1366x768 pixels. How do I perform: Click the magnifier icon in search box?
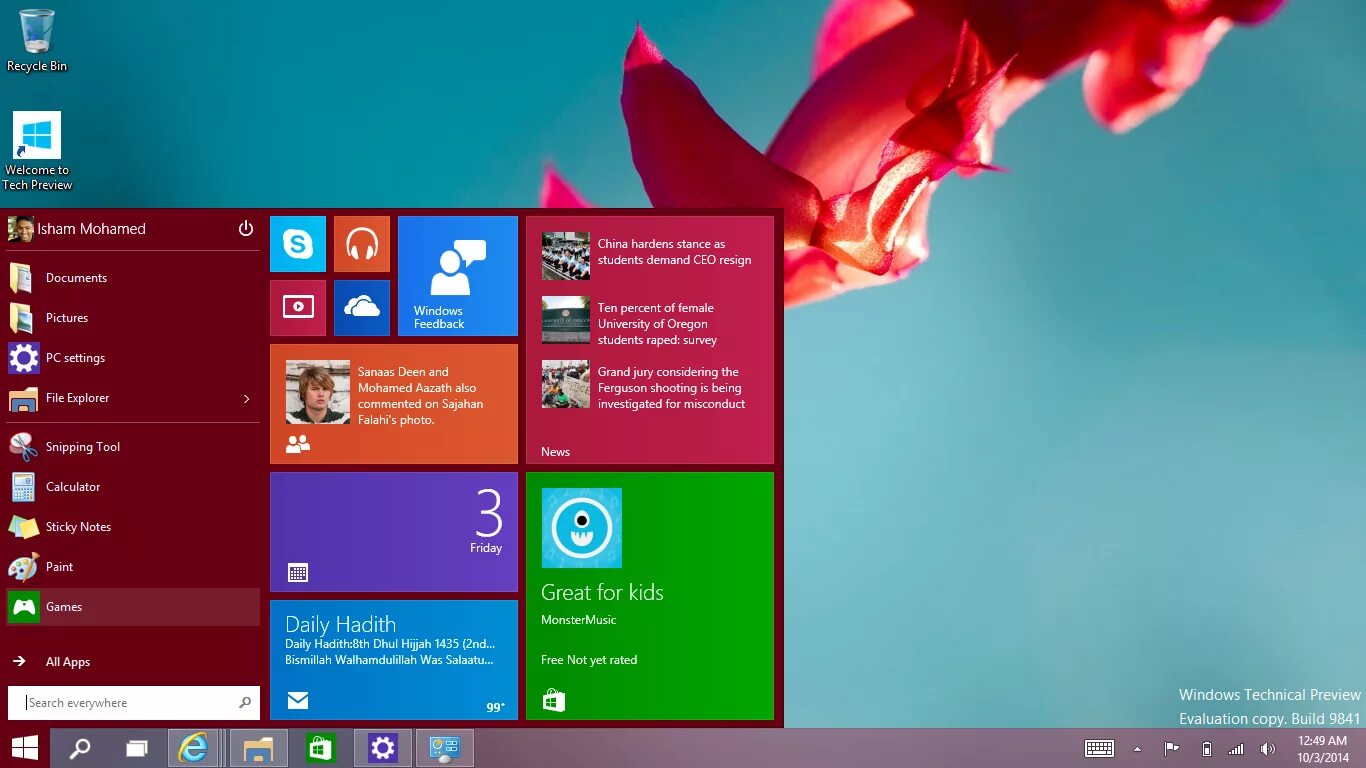pyautogui.click(x=245, y=703)
